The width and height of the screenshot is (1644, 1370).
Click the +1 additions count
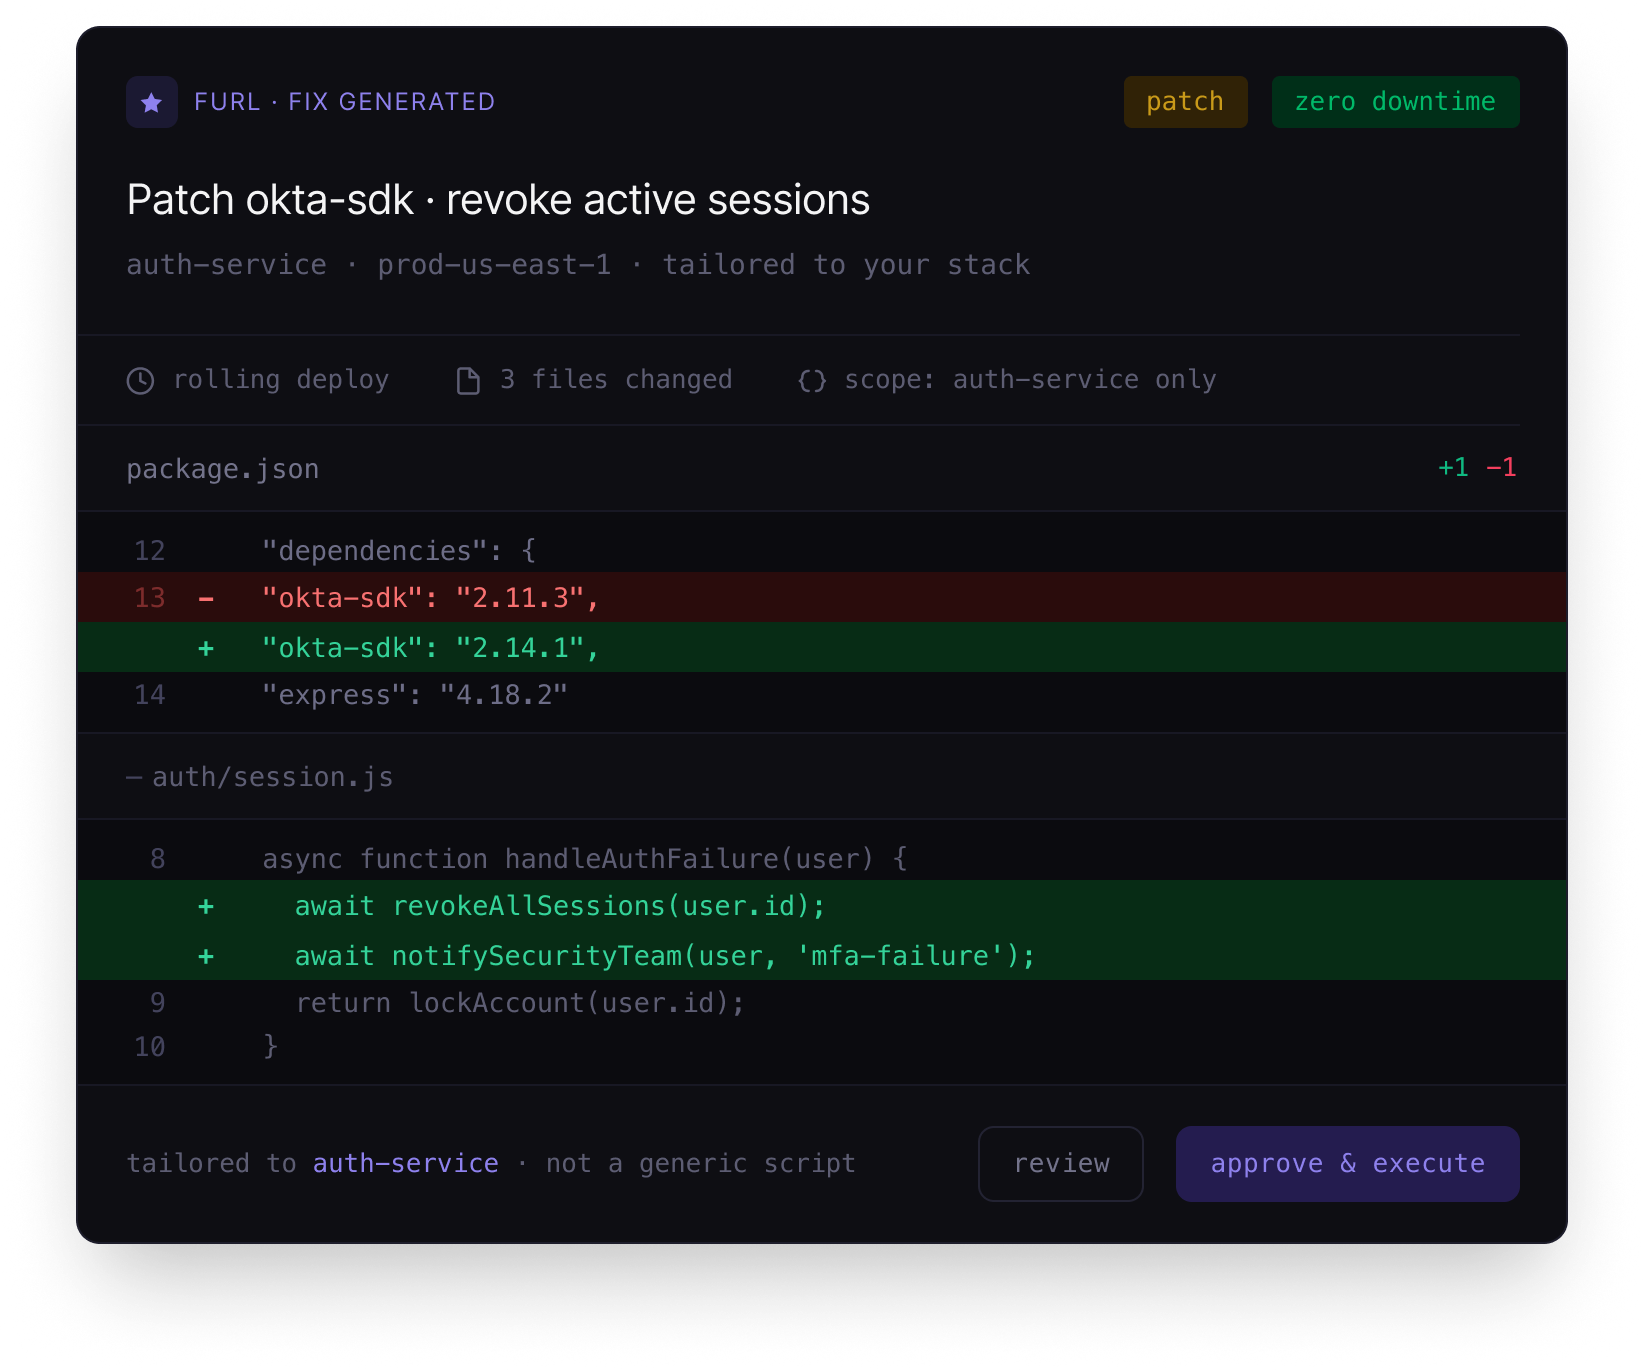(x=1453, y=468)
